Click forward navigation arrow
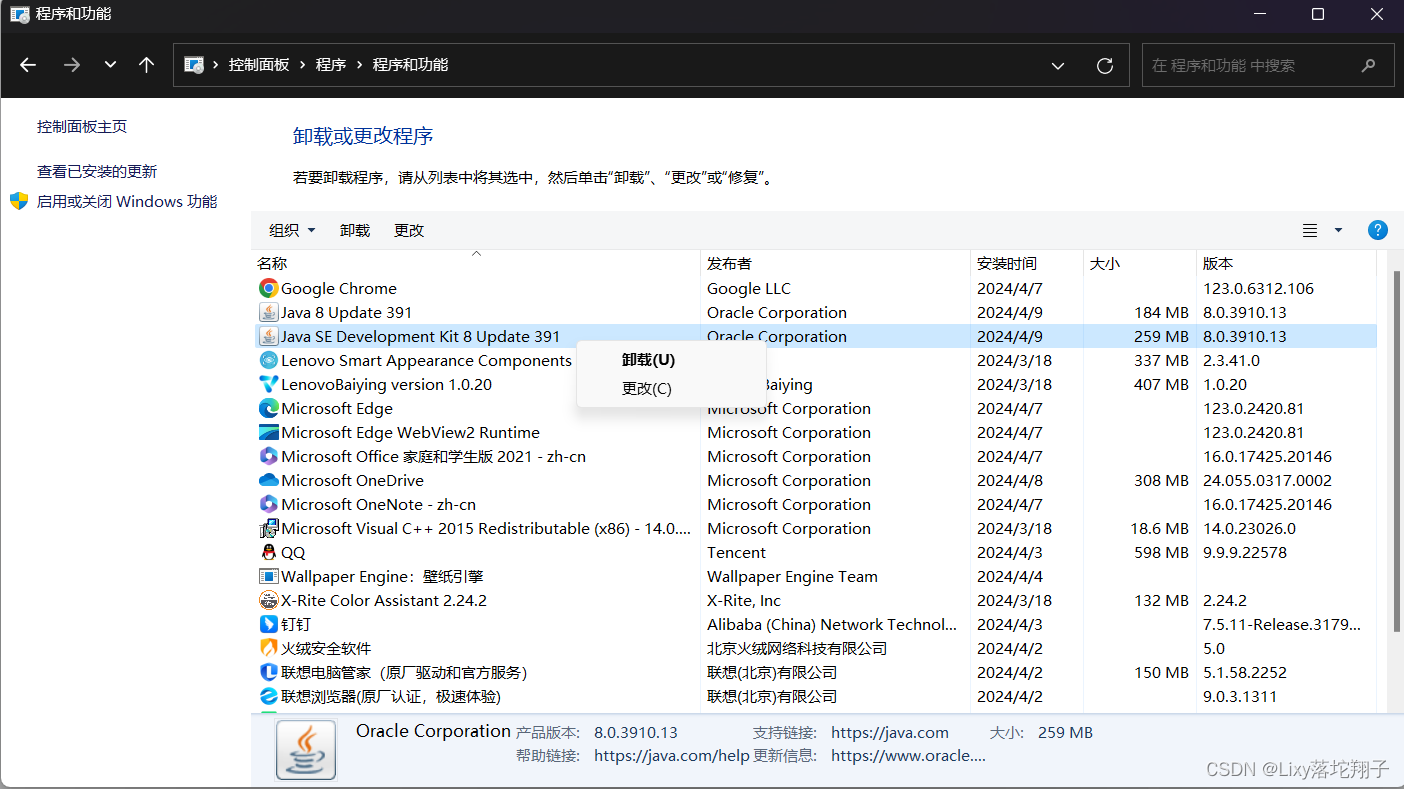 coord(71,65)
